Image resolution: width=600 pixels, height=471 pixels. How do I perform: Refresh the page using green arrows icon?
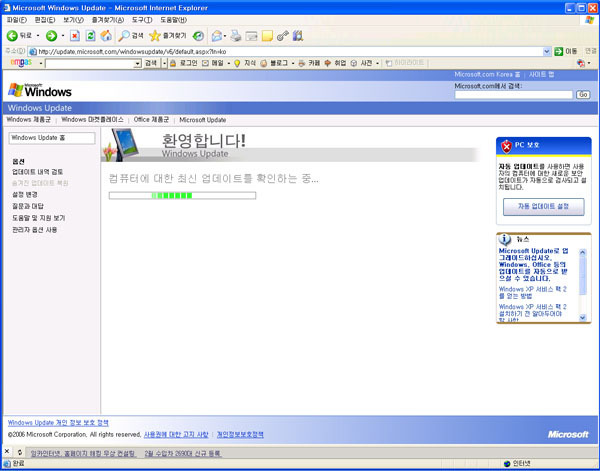[90, 36]
